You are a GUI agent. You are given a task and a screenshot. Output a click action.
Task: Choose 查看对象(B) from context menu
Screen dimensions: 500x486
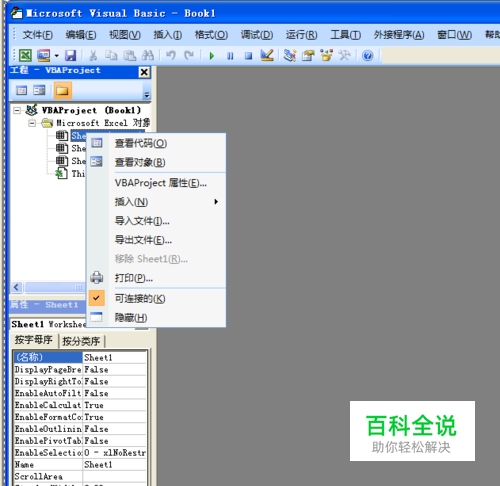point(156,162)
